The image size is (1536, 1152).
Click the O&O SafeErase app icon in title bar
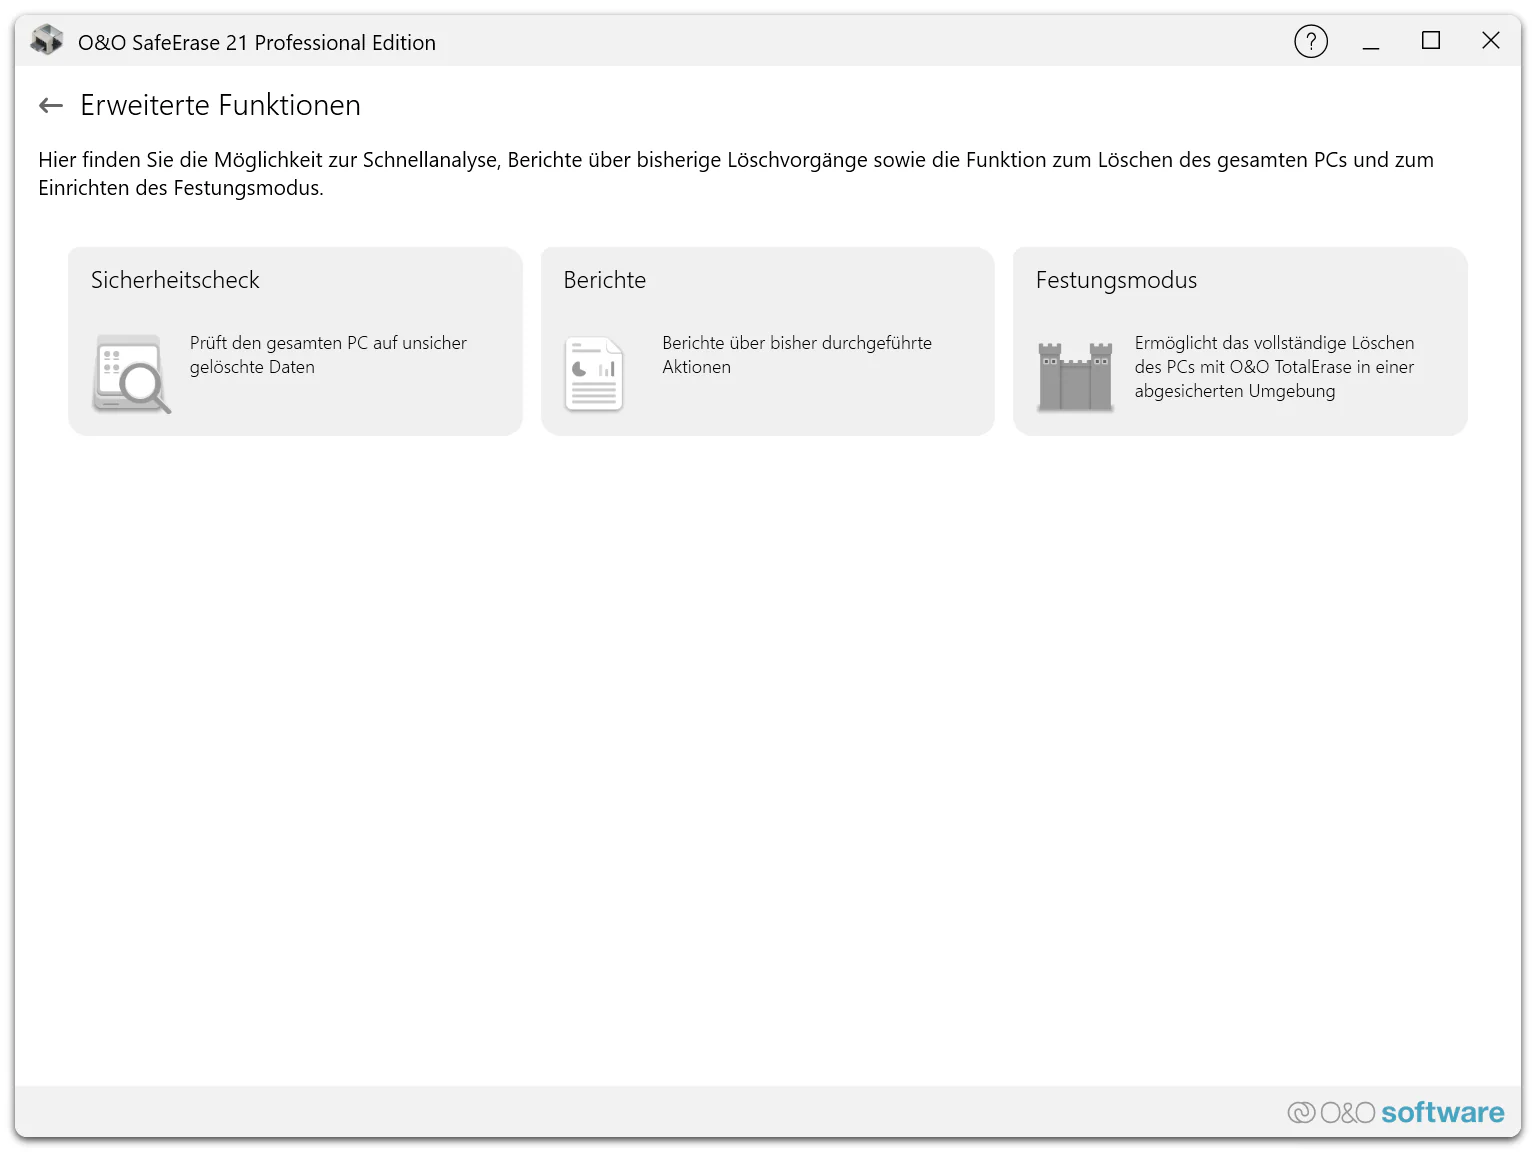click(x=47, y=41)
